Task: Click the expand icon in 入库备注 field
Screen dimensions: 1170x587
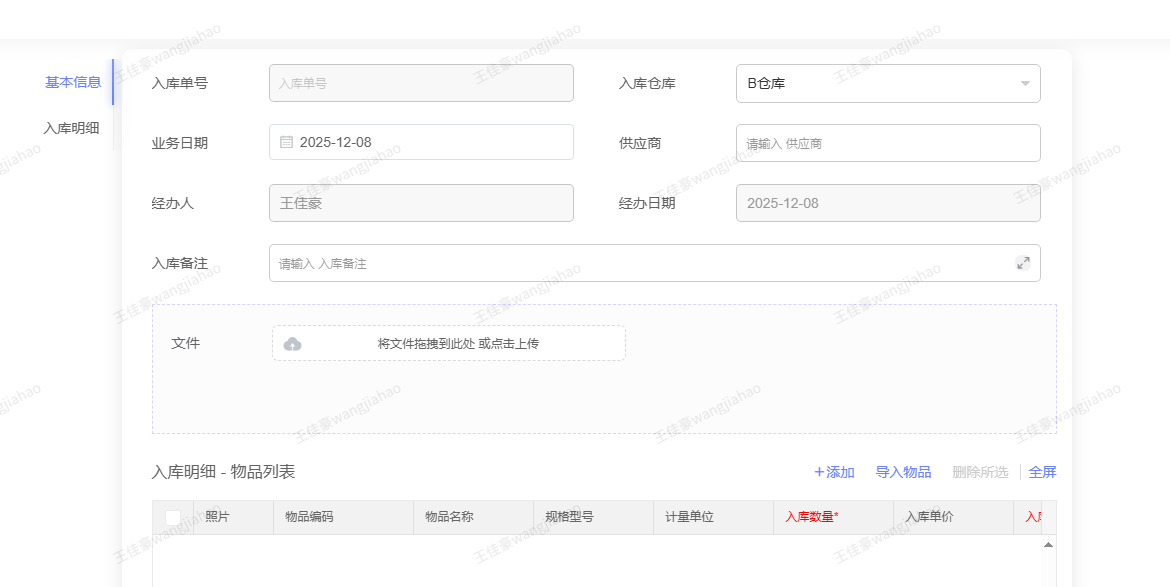Action: pos(1023,263)
